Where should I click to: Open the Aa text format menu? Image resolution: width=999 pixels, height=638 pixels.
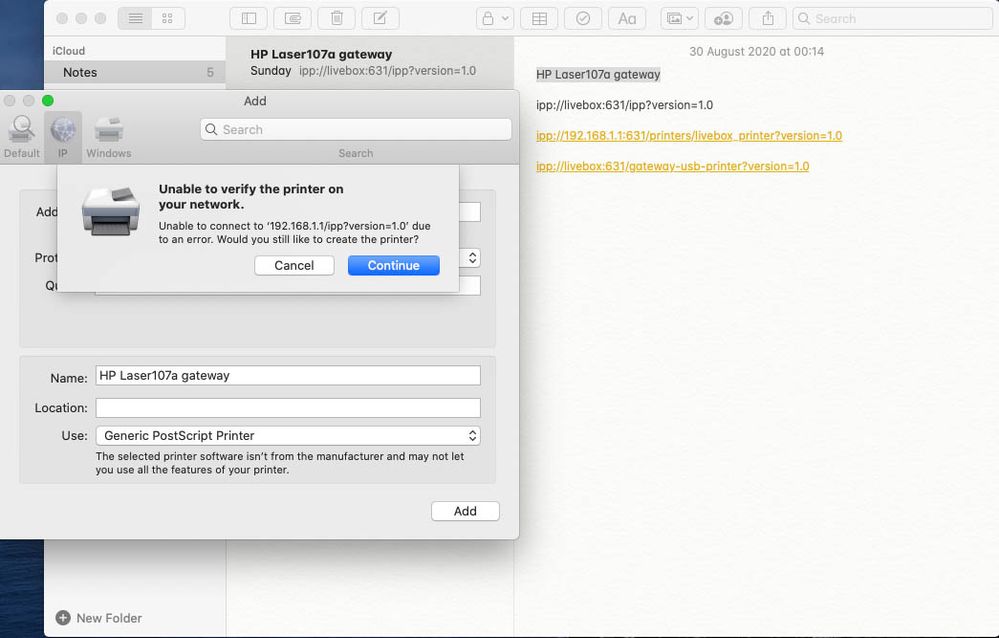pyautogui.click(x=627, y=18)
